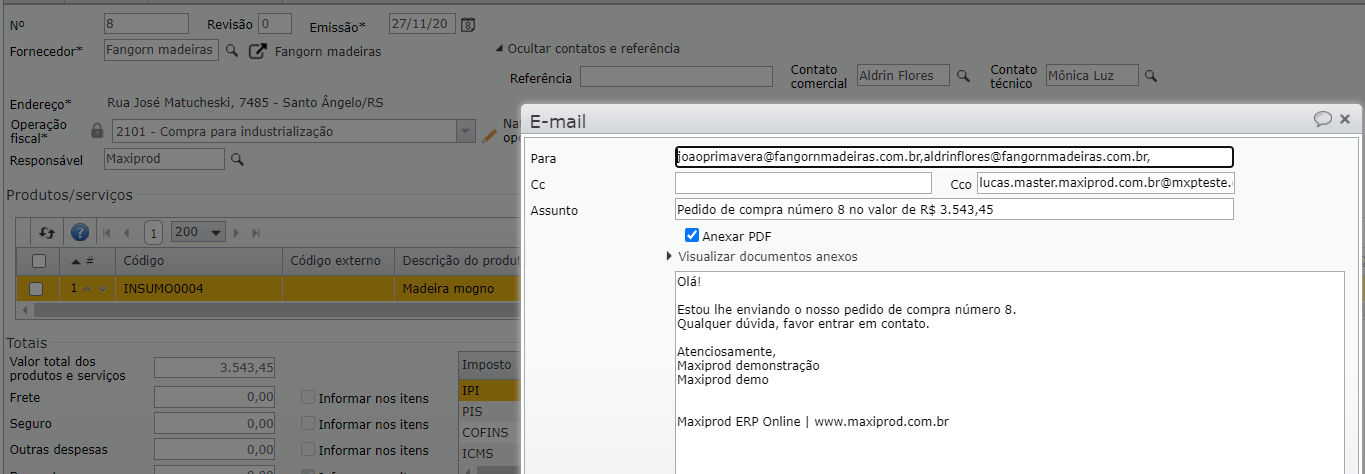Open the Operação fiscal dropdown

click(465, 131)
